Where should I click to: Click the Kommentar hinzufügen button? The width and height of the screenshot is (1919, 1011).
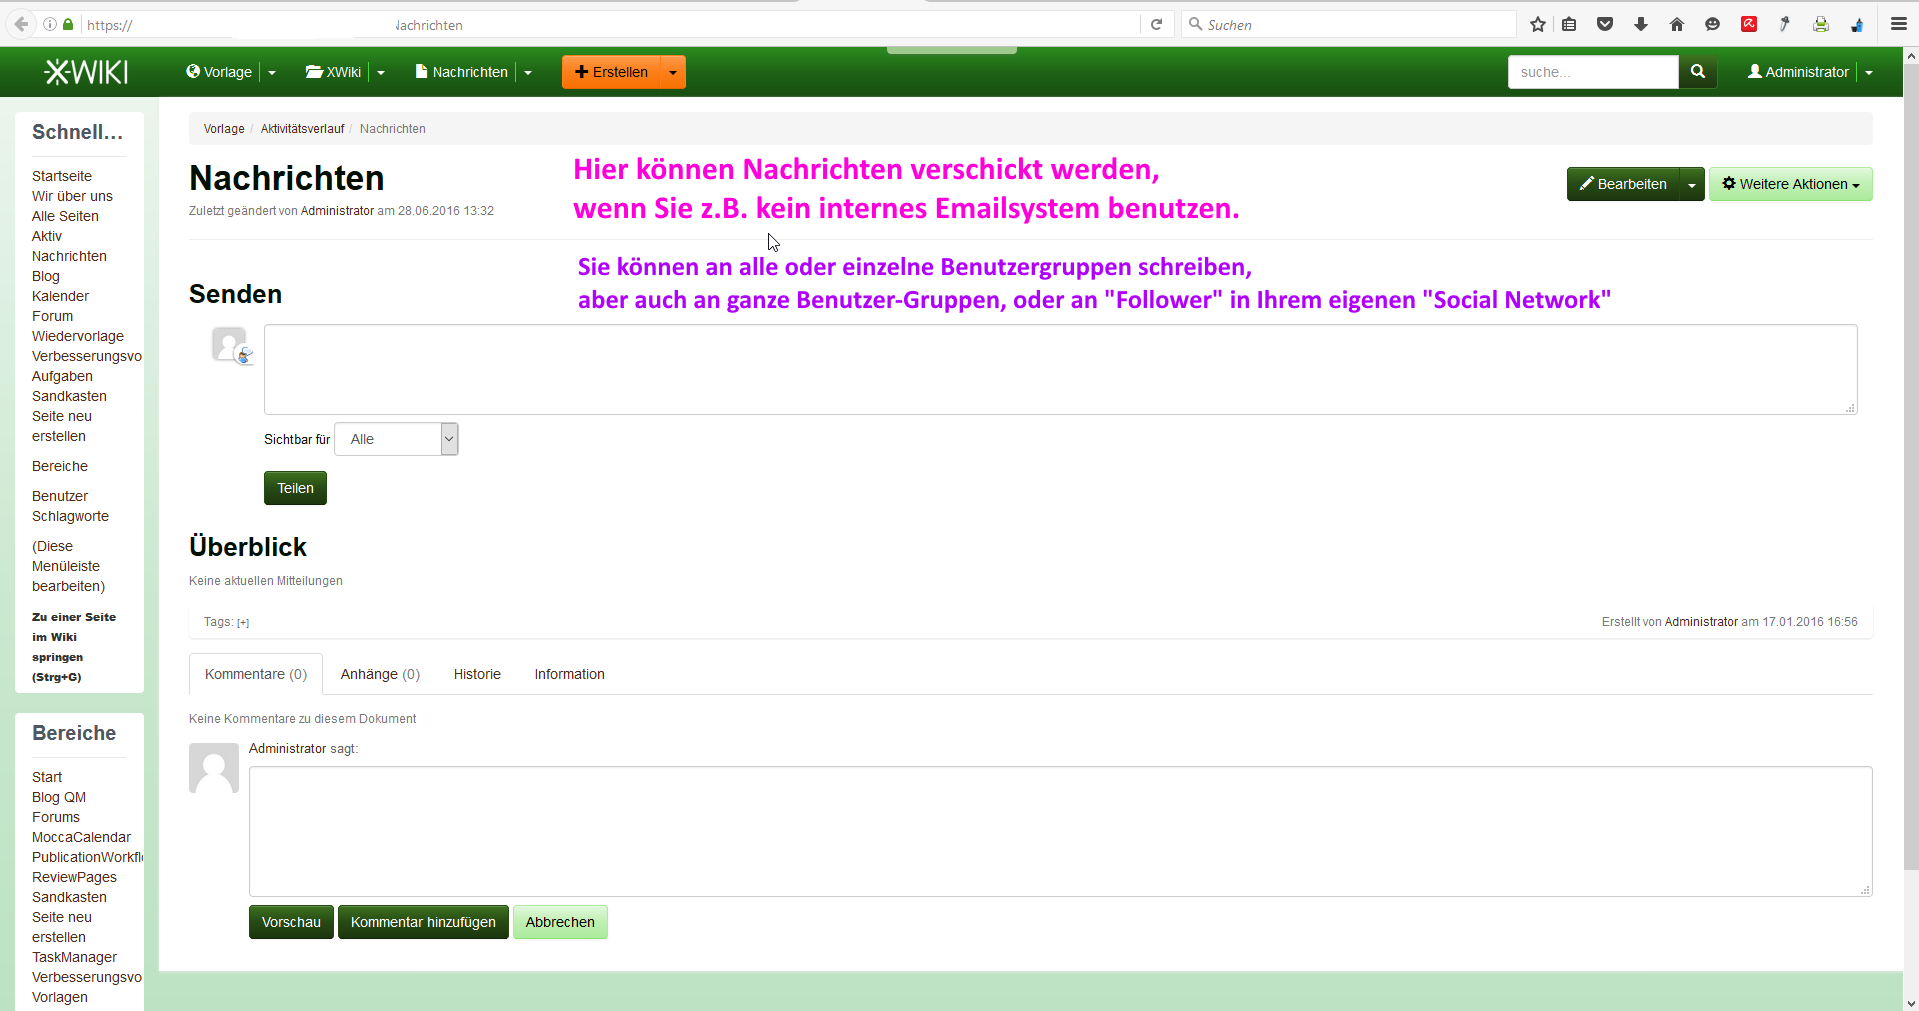click(x=423, y=922)
